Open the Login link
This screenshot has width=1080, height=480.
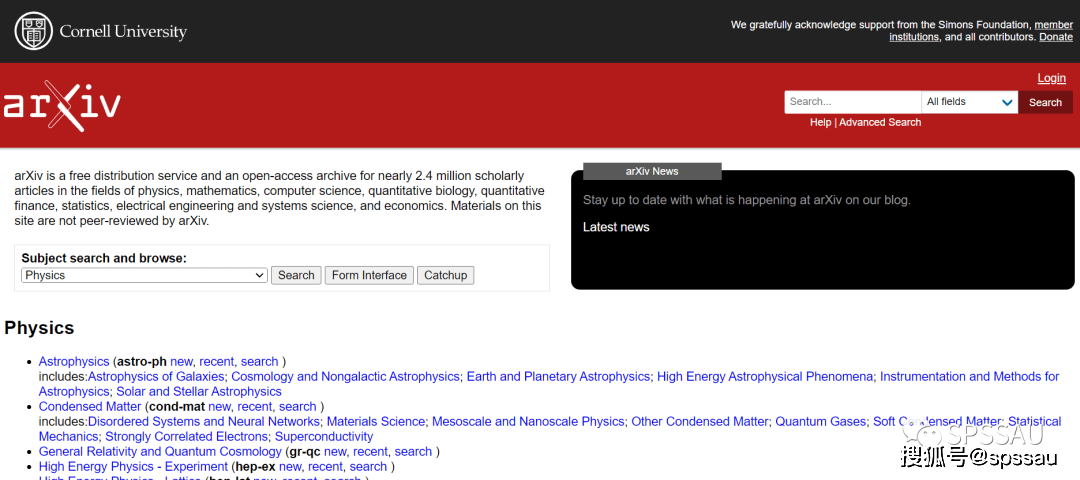tap(1051, 78)
